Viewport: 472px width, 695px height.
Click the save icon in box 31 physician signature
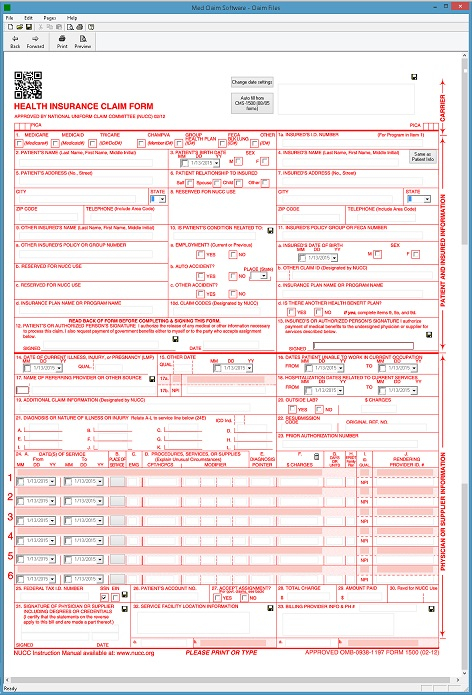125,609
